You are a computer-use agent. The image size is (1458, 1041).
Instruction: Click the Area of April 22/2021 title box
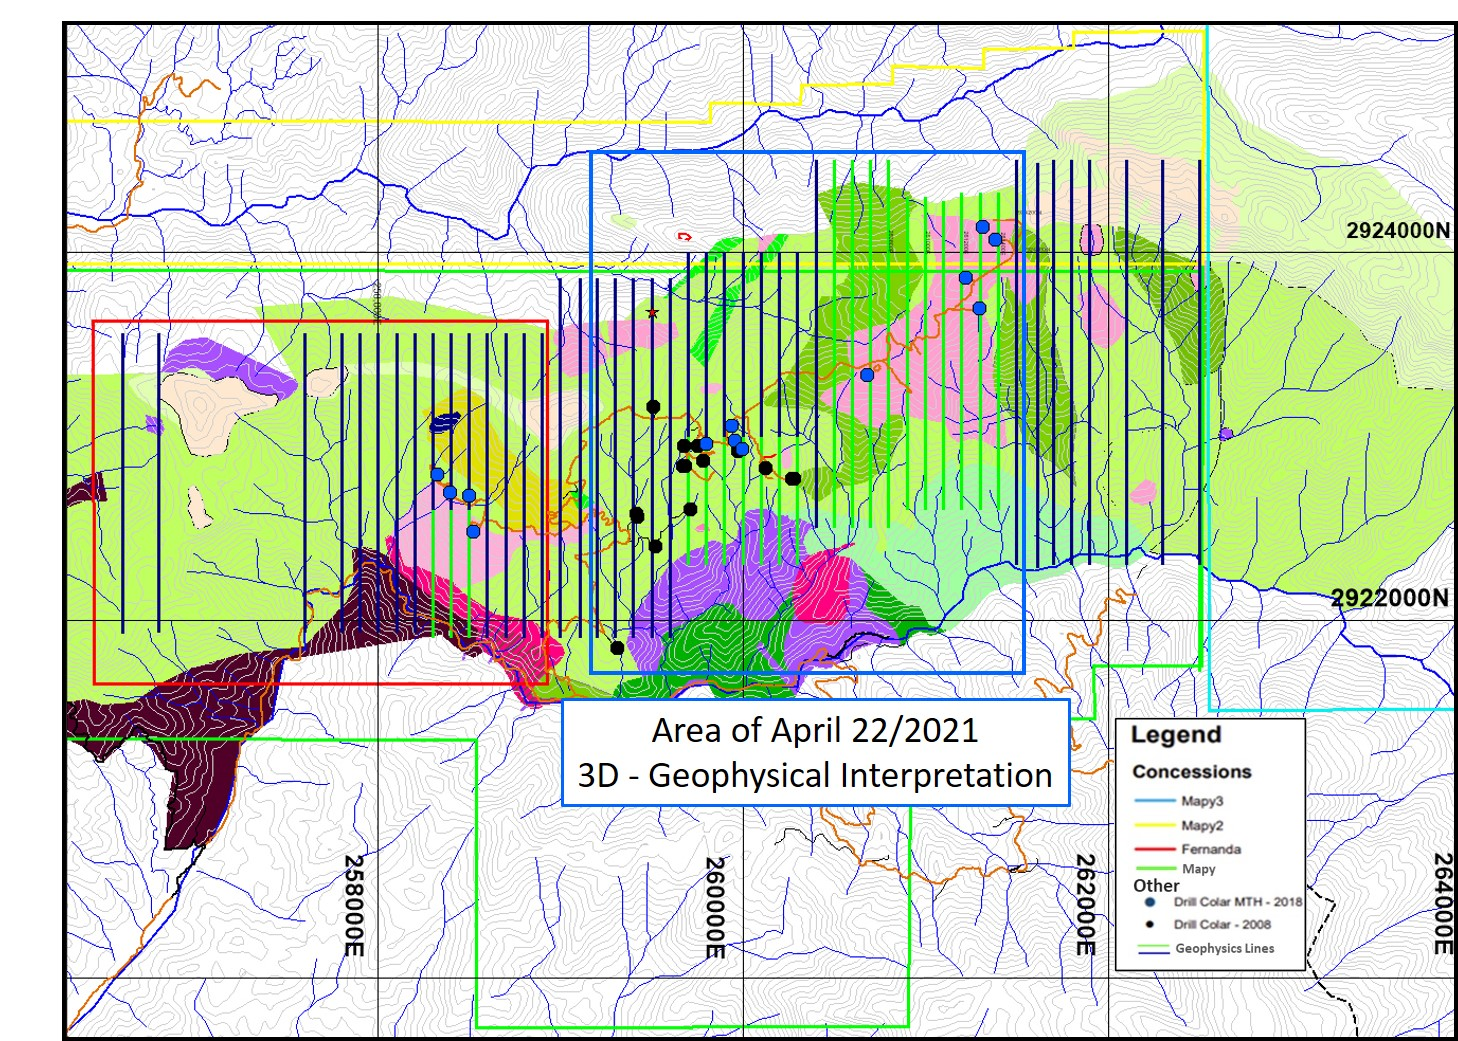(x=815, y=753)
